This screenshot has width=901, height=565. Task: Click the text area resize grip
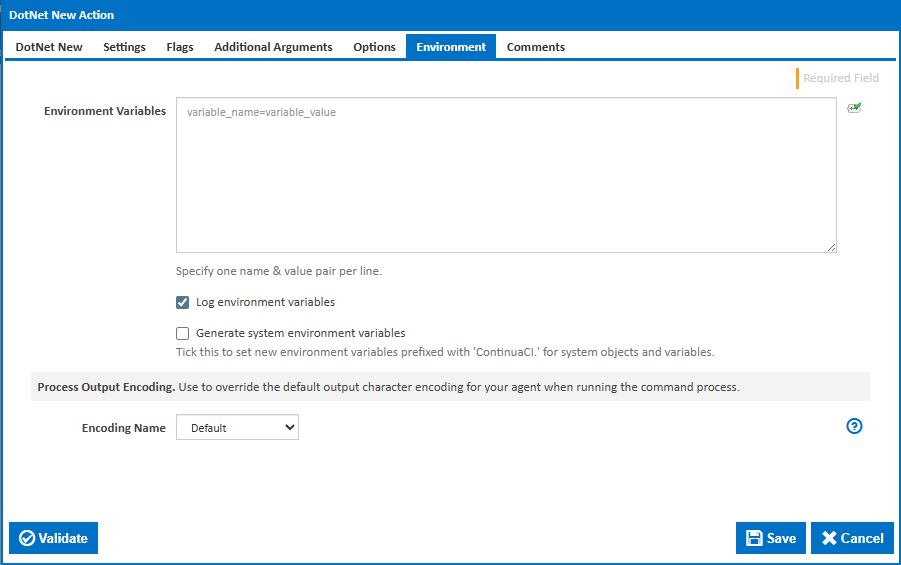[x=831, y=248]
